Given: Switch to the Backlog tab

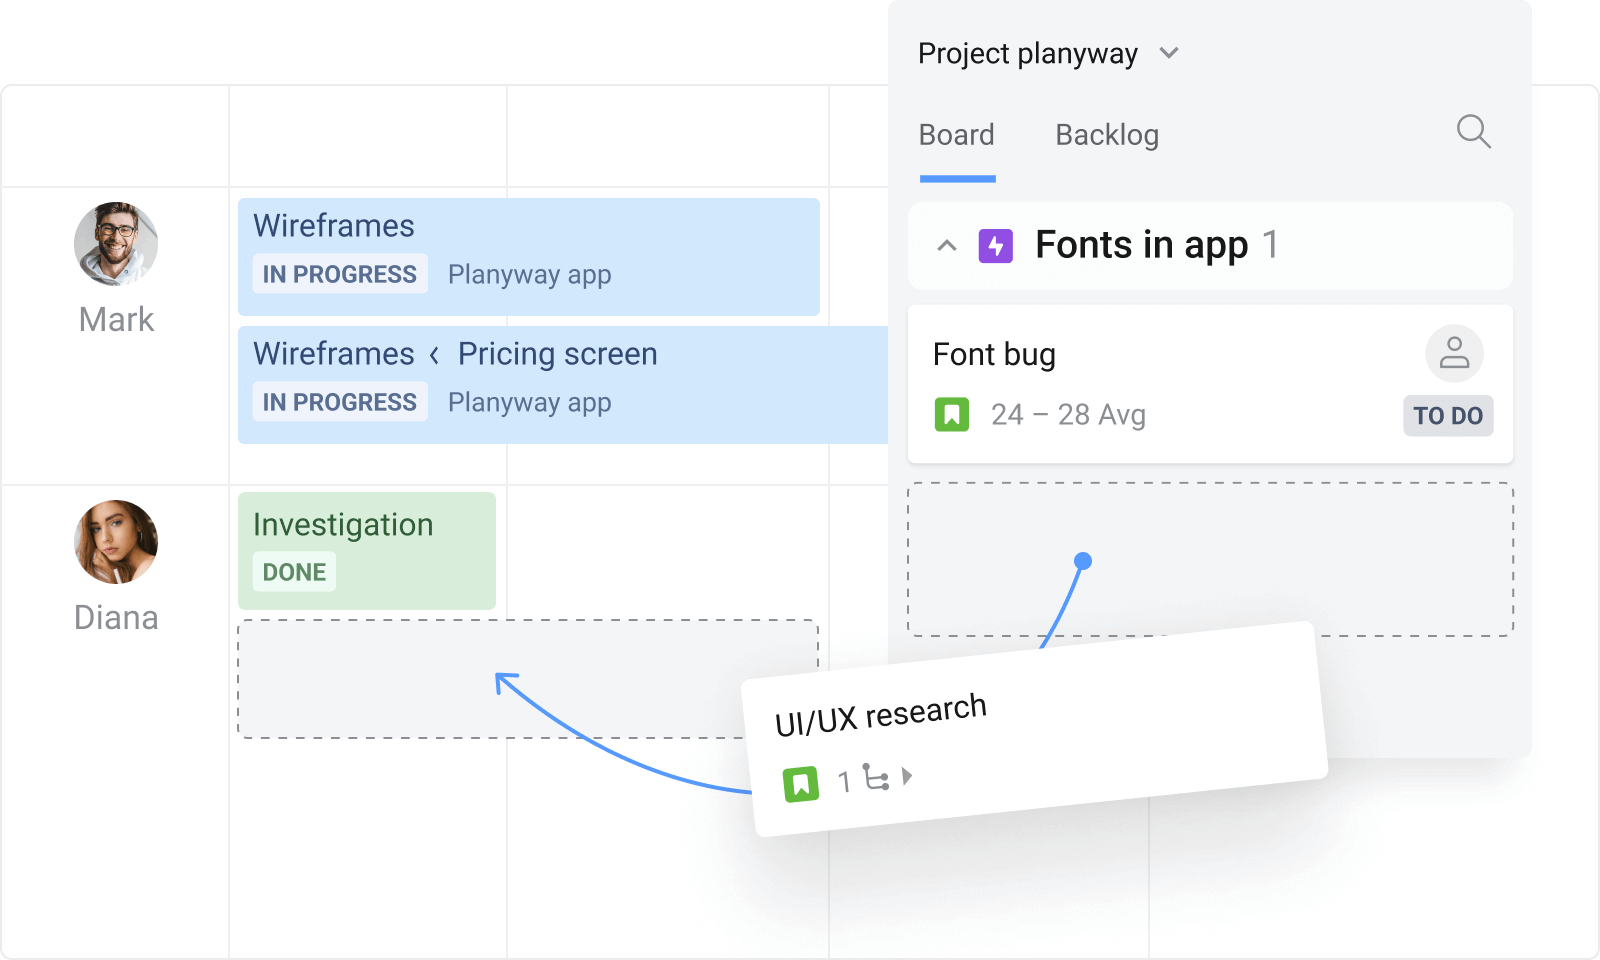Looking at the screenshot, I should tap(1106, 134).
